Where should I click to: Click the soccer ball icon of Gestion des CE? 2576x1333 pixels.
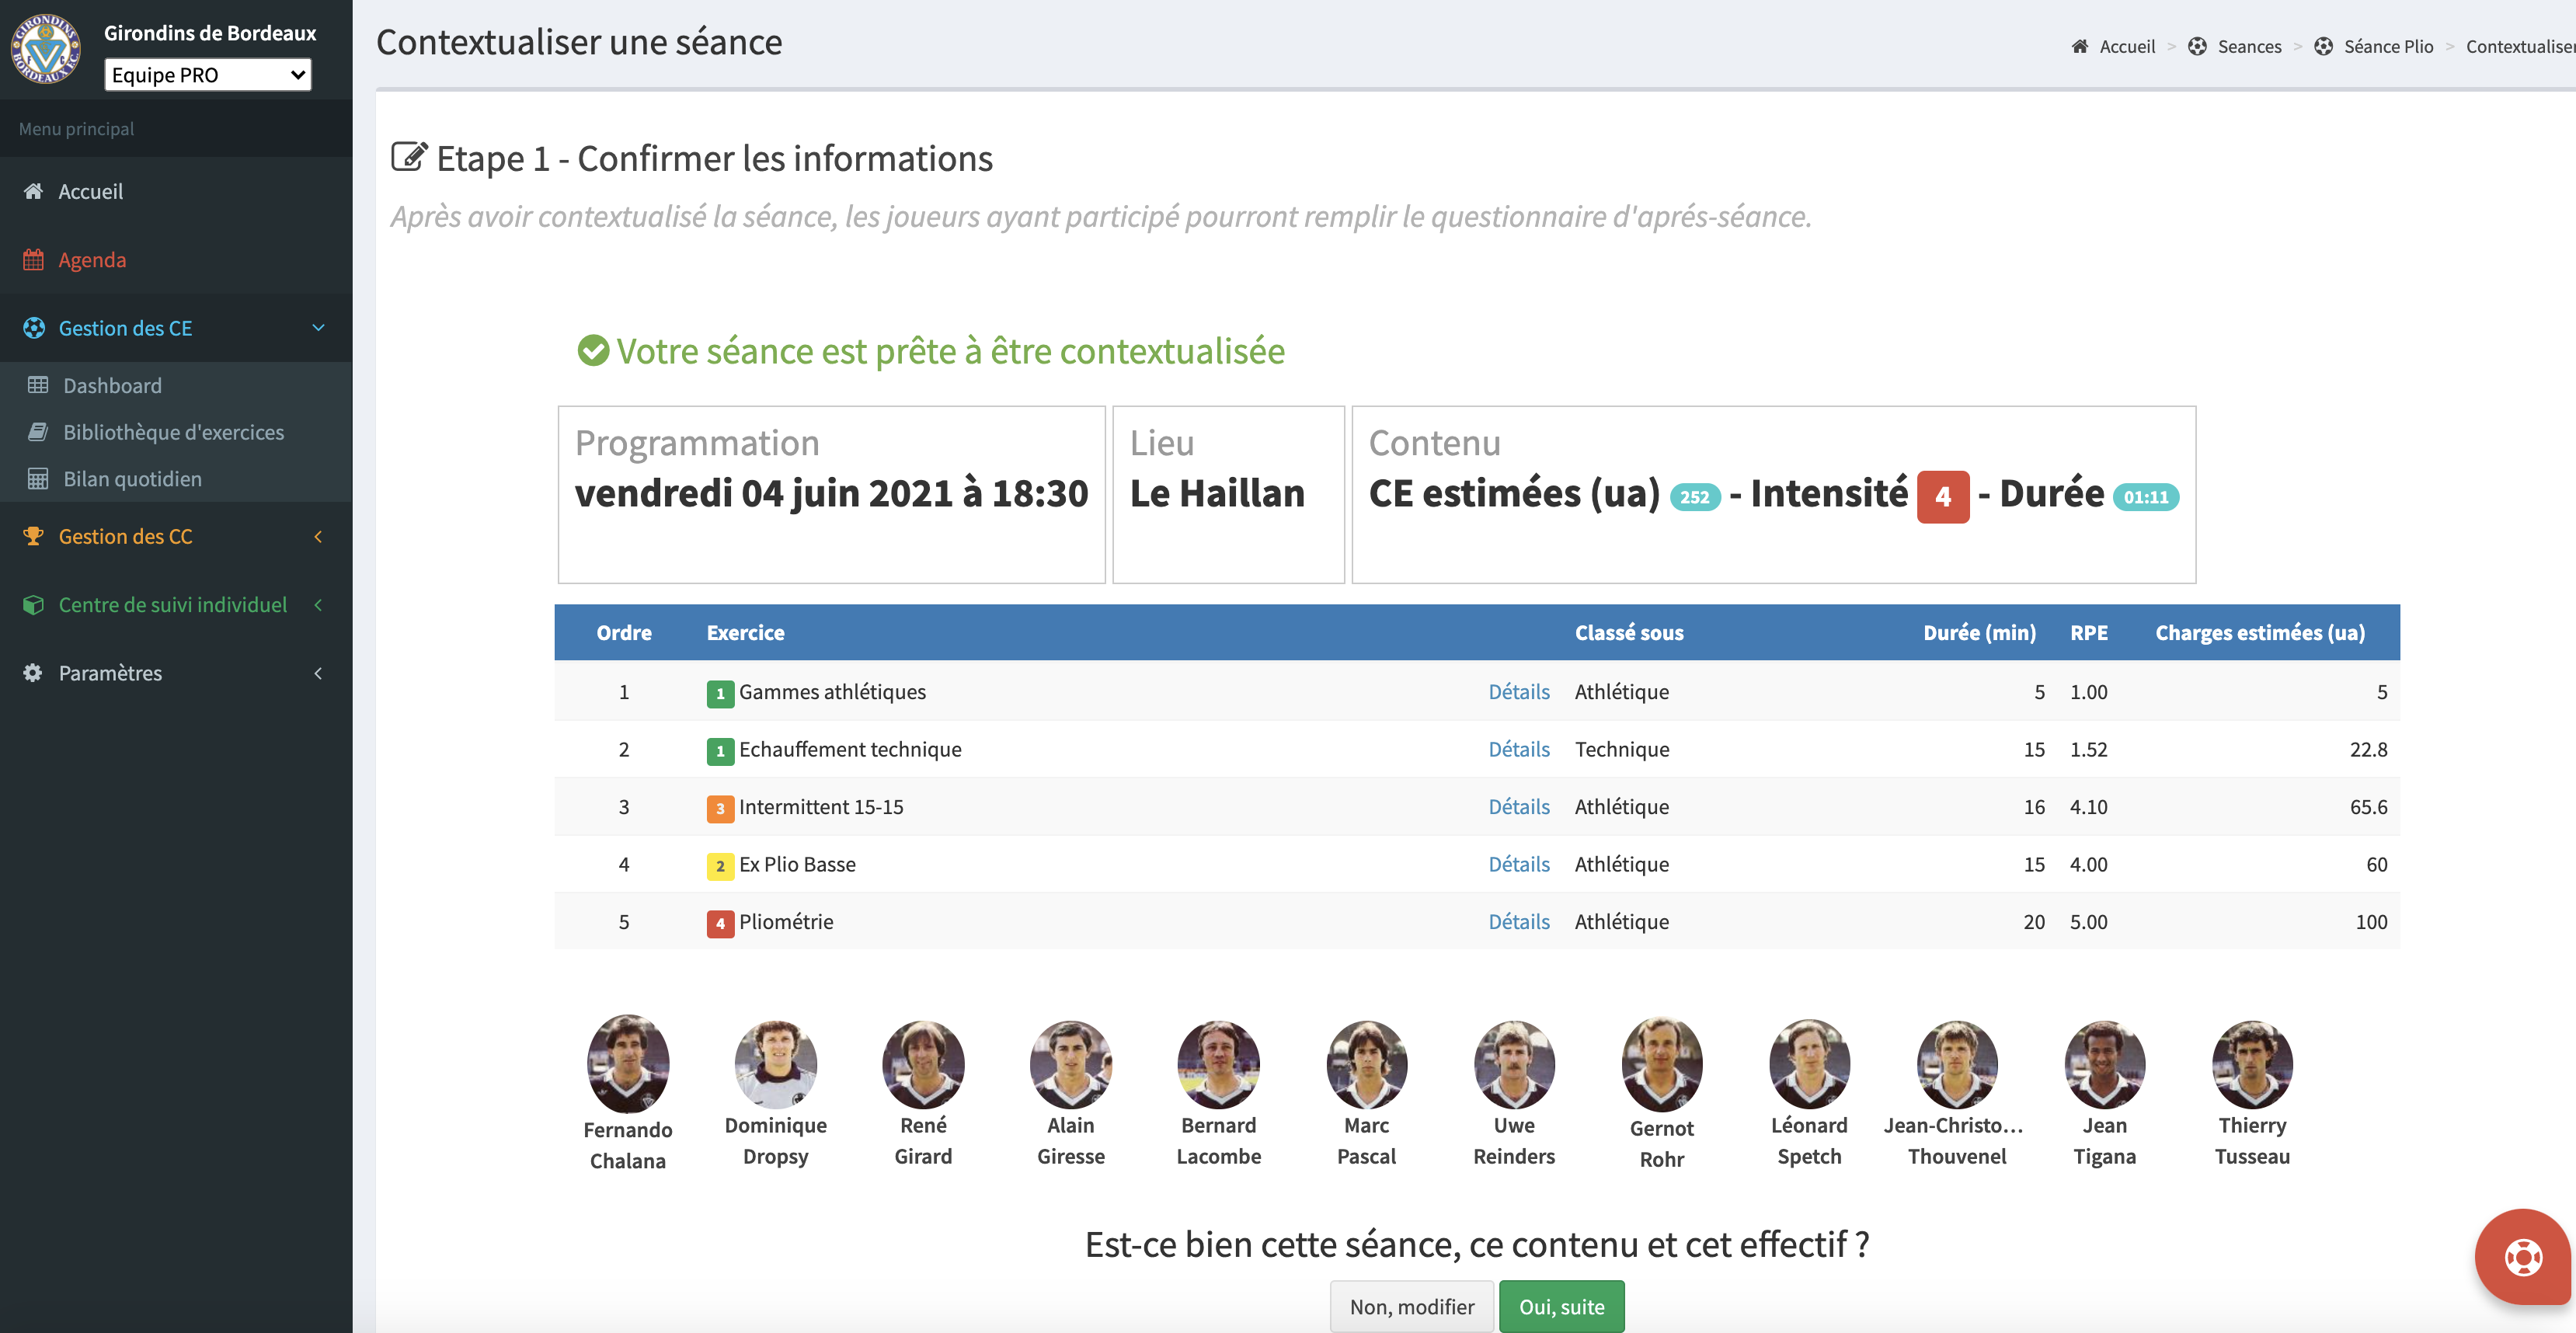(x=34, y=328)
